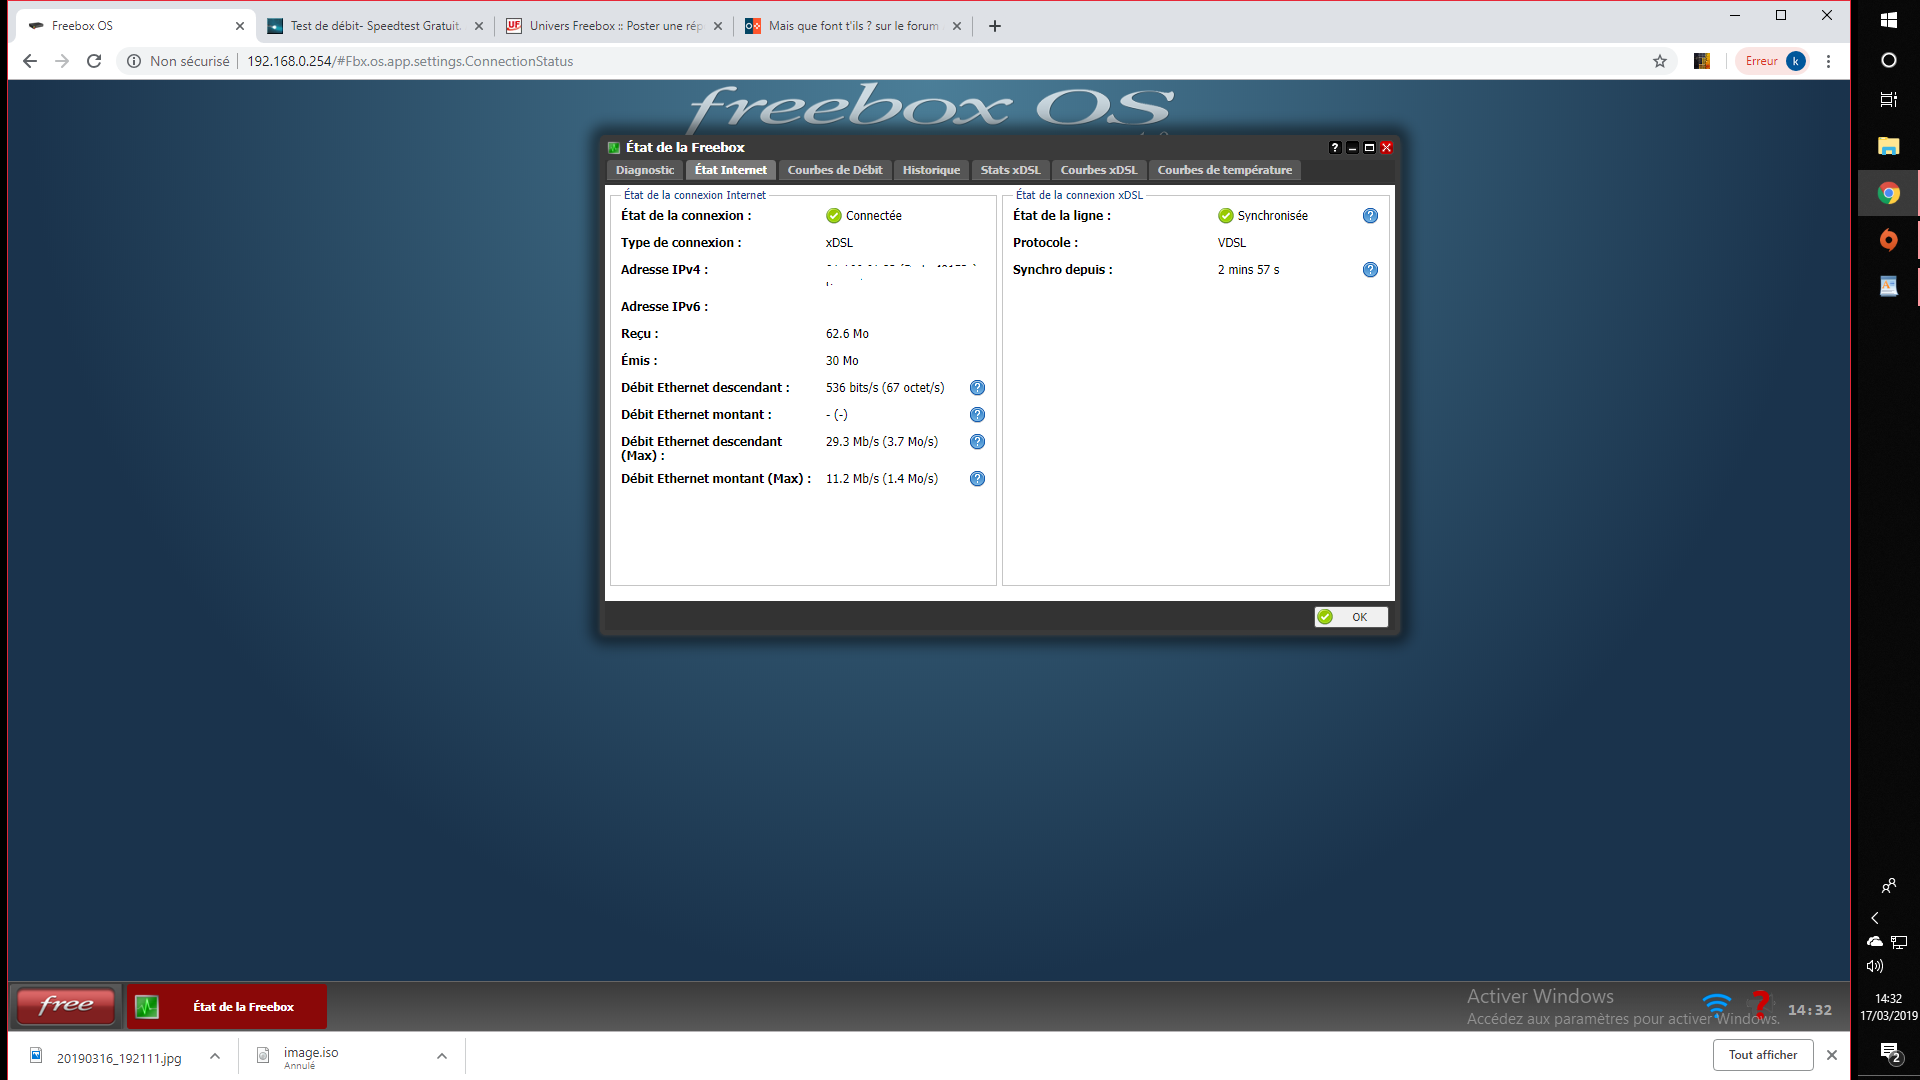Viewport: 1920px width, 1080px height.
Task: Open Cortana search circle
Action: (1888, 60)
